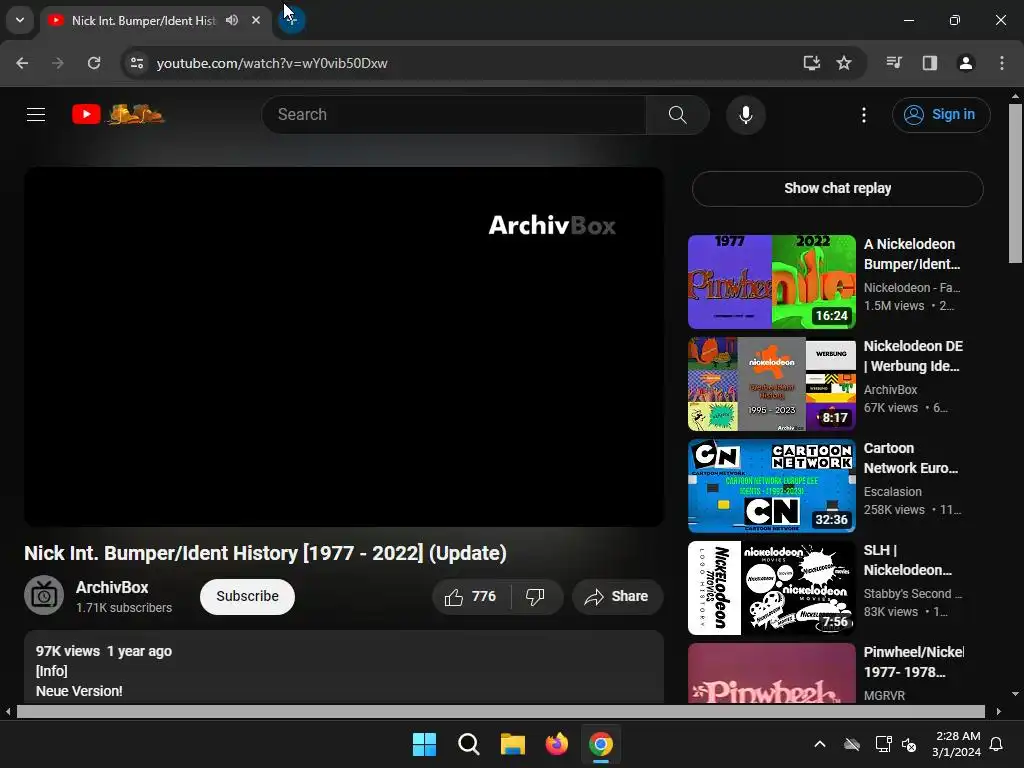Open the Pinwheel 1977-1978 thumbnail
Screen dimensions: 1024x768
(771, 673)
